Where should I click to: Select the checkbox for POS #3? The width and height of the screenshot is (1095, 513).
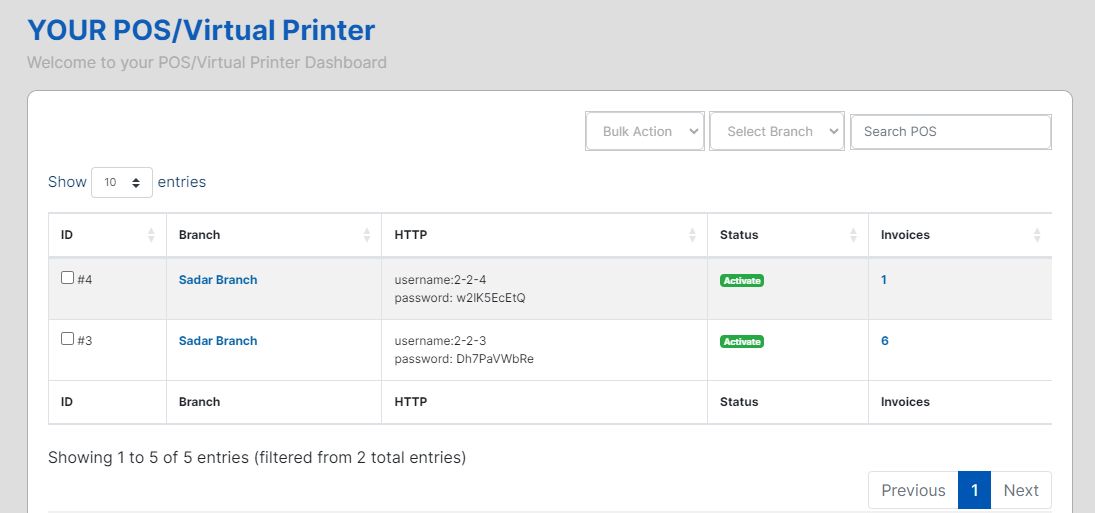click(x=68, y=339)
